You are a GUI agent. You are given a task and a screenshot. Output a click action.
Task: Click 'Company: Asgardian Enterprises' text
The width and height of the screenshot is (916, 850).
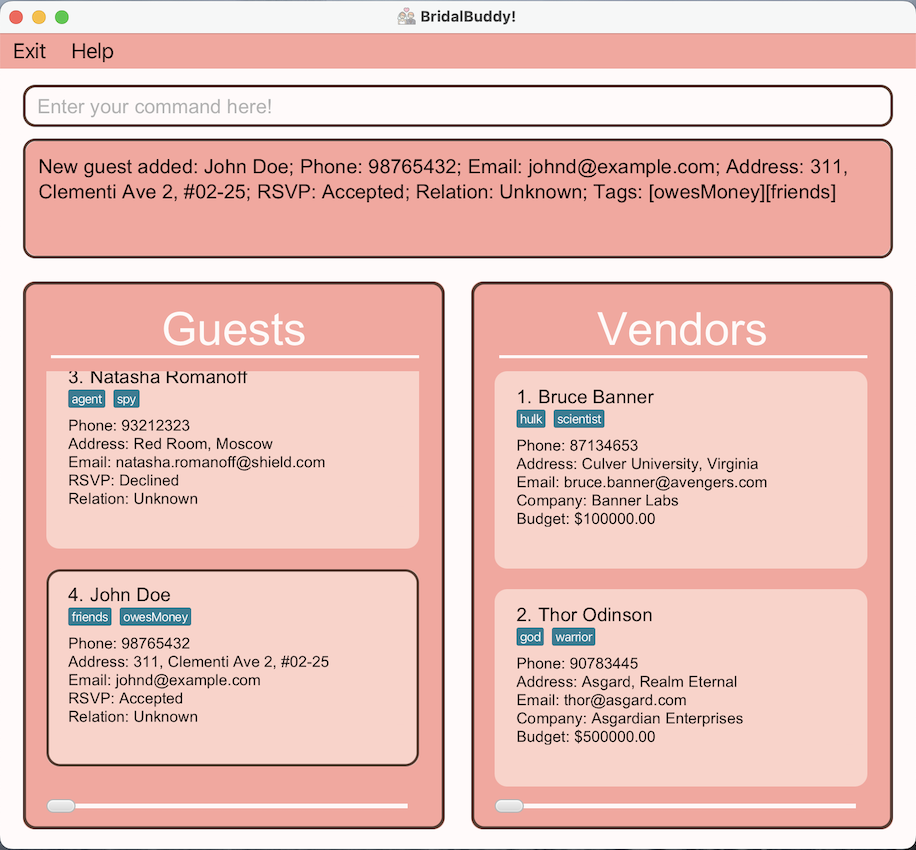(629, 719)
